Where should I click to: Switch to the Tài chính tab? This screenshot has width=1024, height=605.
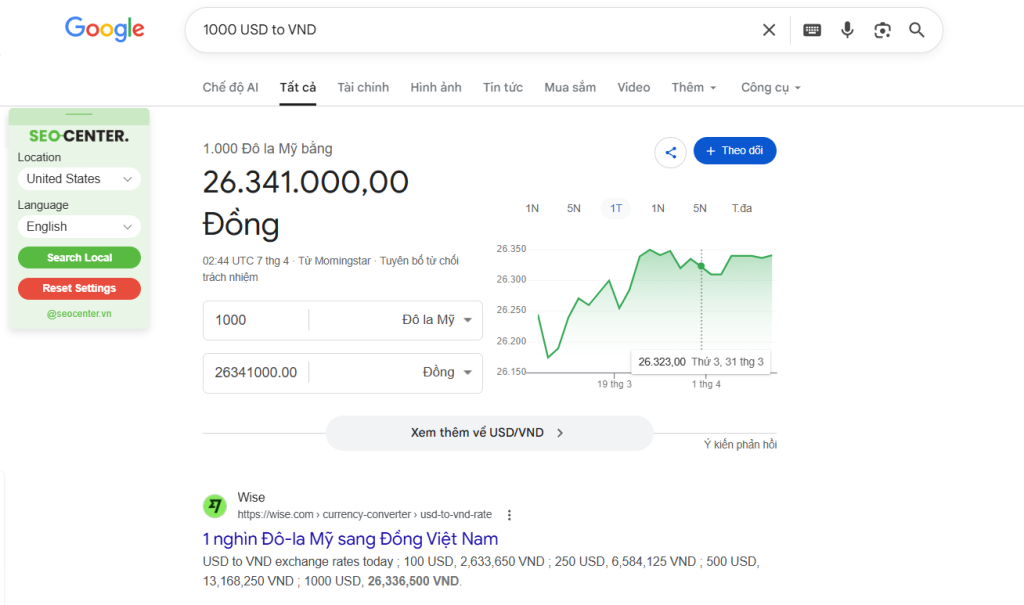point(363,87)
